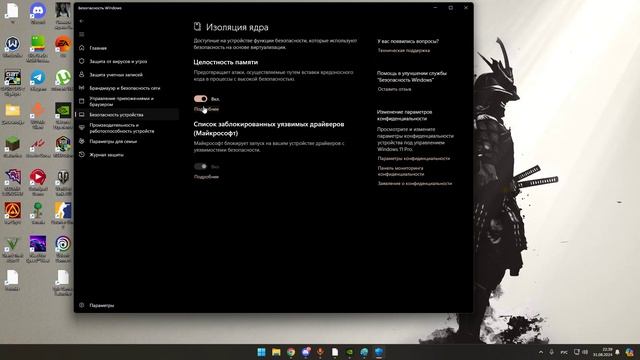Switch the РУС input language indicator
This screenshot has height=360, width=640.
[564, 352]
